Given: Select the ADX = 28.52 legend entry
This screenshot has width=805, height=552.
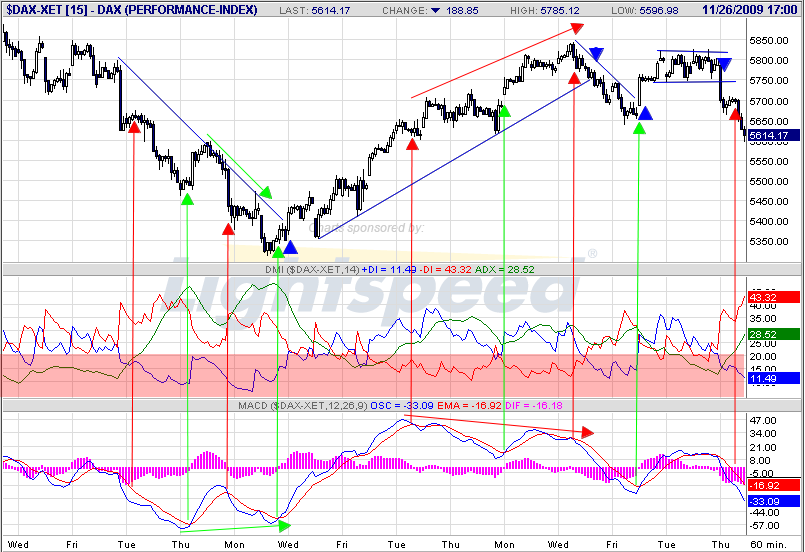Looking at the screenshot, I should pos(505,270).
